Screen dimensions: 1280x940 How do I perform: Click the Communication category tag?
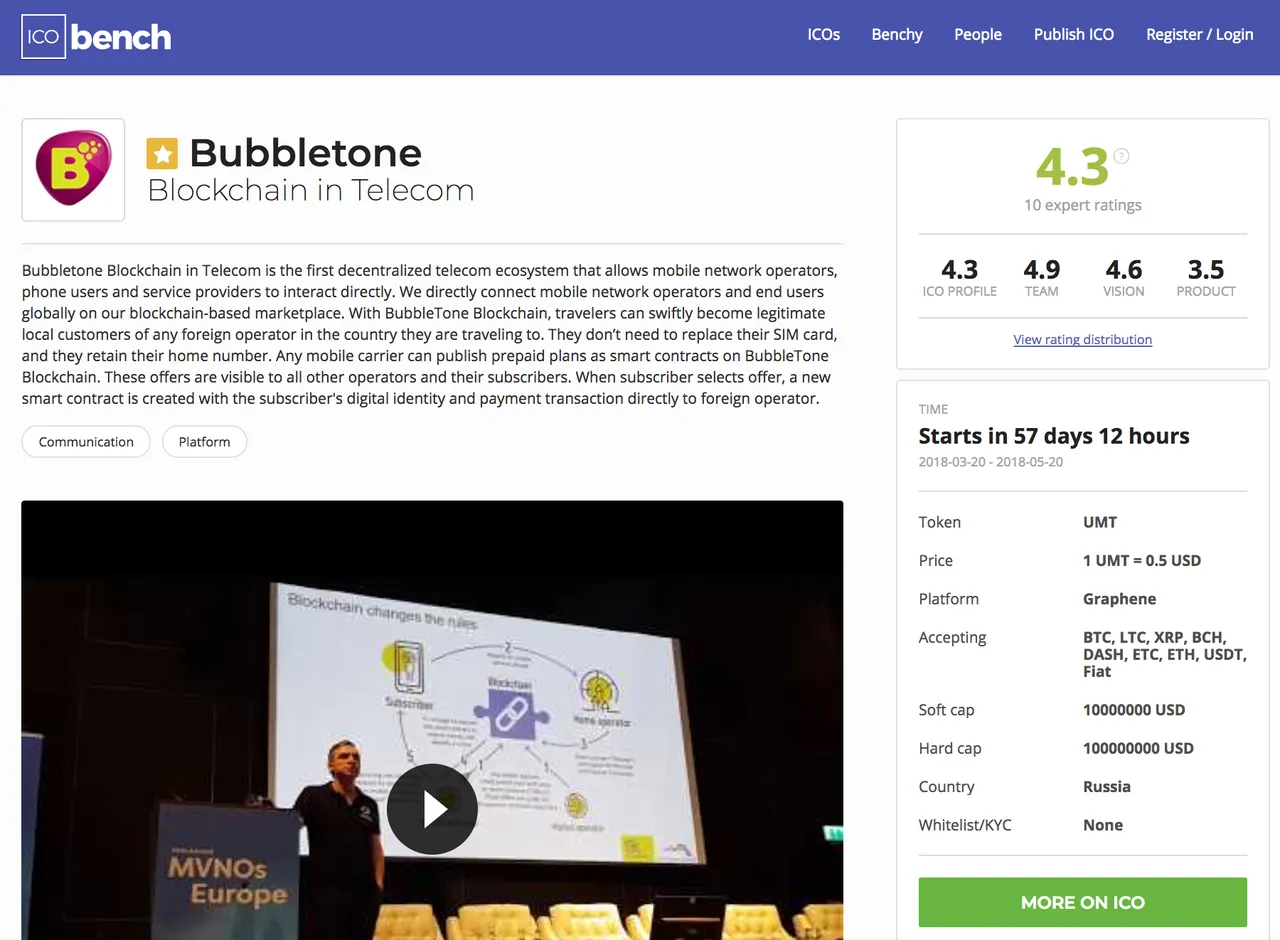click(x=86, y=442)
